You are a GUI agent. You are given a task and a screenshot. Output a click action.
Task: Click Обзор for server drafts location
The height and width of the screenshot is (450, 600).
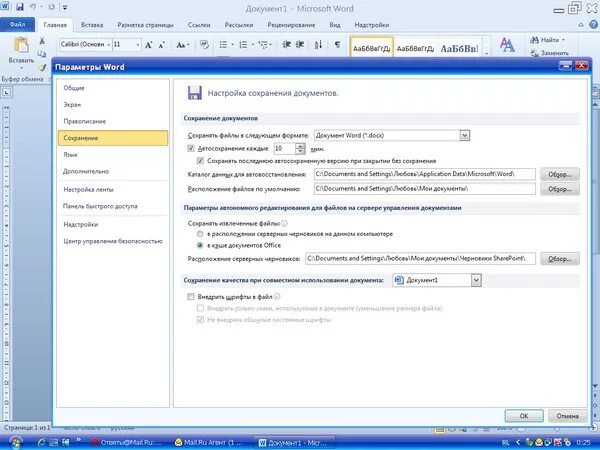pyautogui.click(x=560, y=259)
